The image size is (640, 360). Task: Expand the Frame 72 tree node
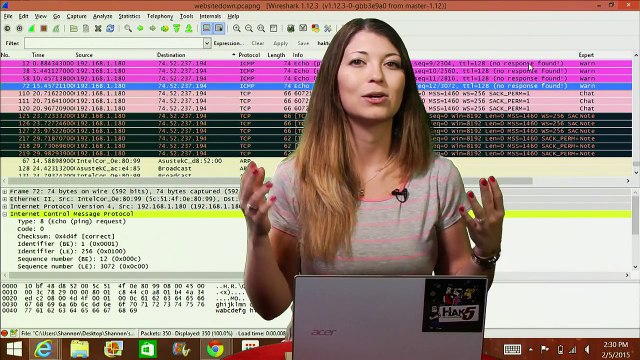[x=4, y=191]
